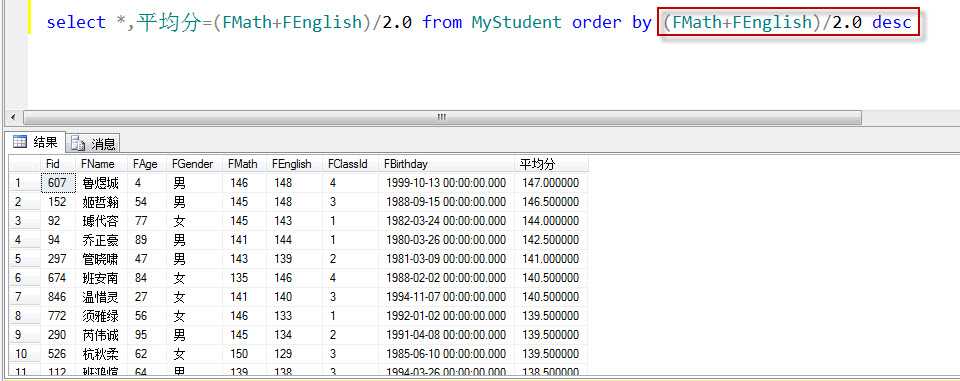
Task: Click the Fid cell 607
Action: click(x=58, y=183)
